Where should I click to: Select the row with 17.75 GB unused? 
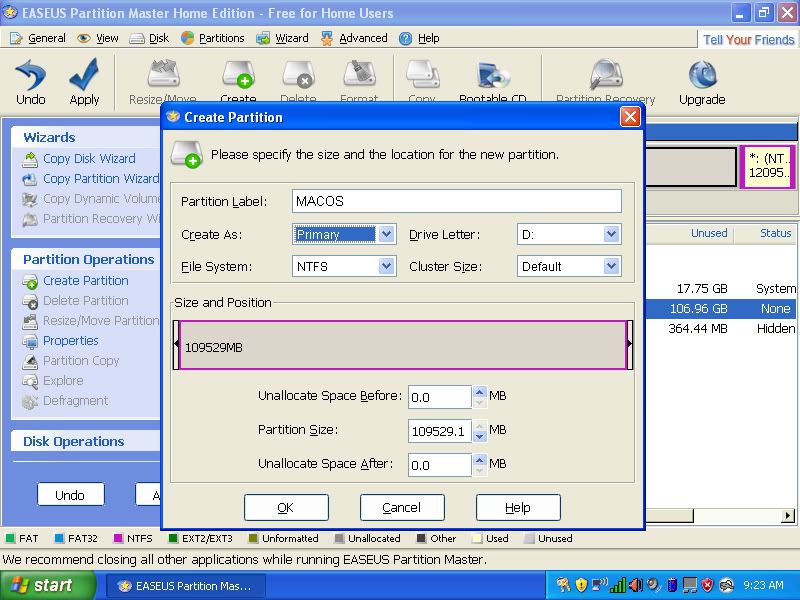coord(721,289)
